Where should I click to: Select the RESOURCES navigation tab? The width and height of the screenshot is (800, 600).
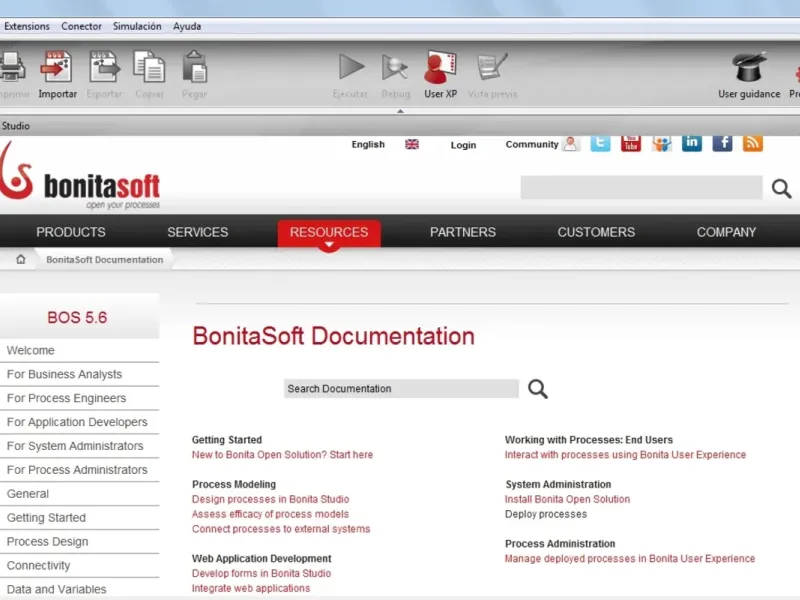point(329,233)
